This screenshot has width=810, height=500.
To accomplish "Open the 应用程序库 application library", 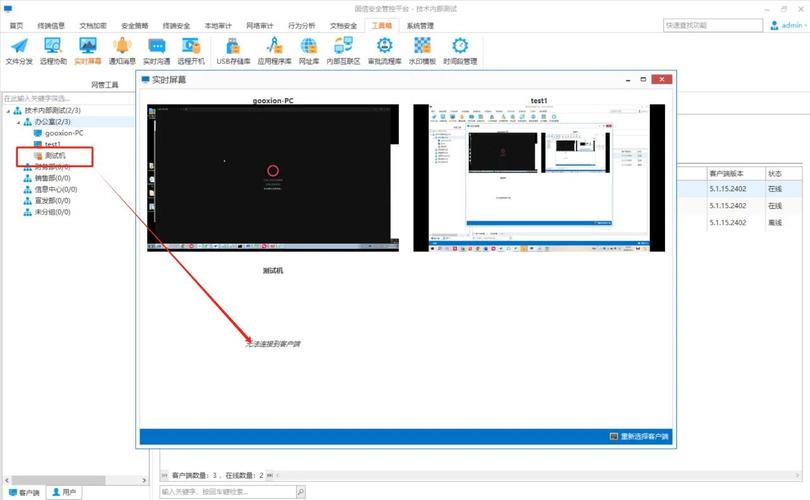I will [273, 50].
